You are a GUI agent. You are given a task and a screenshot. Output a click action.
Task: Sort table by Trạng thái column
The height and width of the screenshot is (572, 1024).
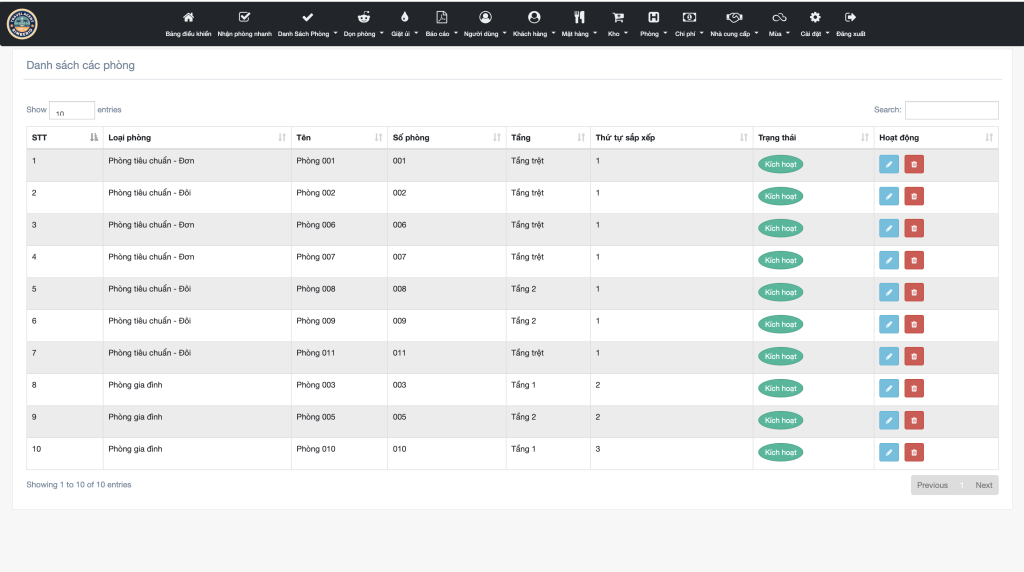813,138
